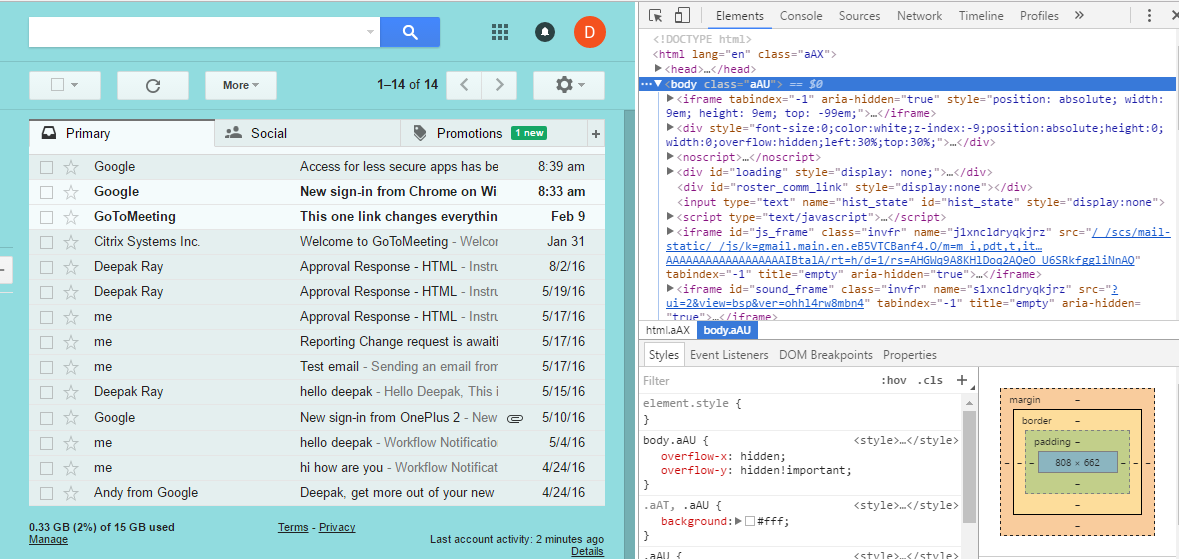Click the Styles pane vertical scrollbar
Viewport: 1179px width, 559px height.
(969, 466)
